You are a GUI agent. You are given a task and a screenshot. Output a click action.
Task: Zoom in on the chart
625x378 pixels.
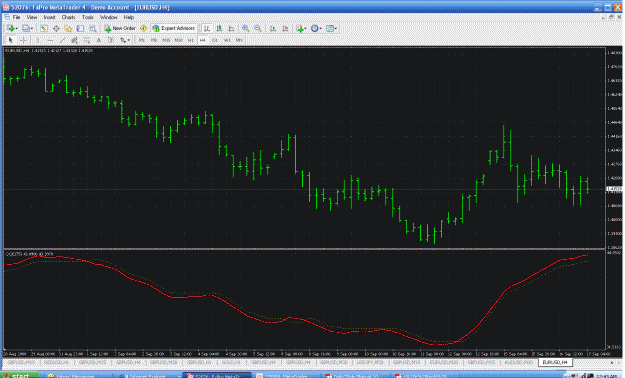tap(246, 28)
